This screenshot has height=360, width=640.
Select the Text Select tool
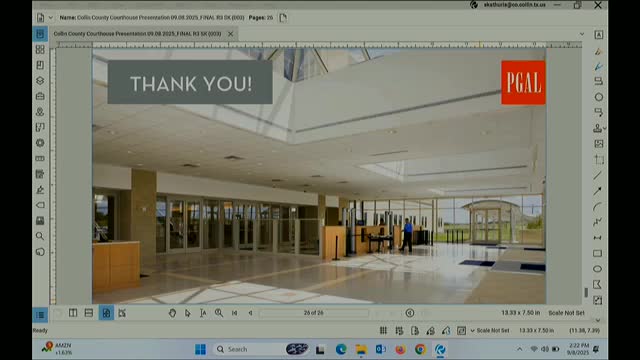[203, 313]
